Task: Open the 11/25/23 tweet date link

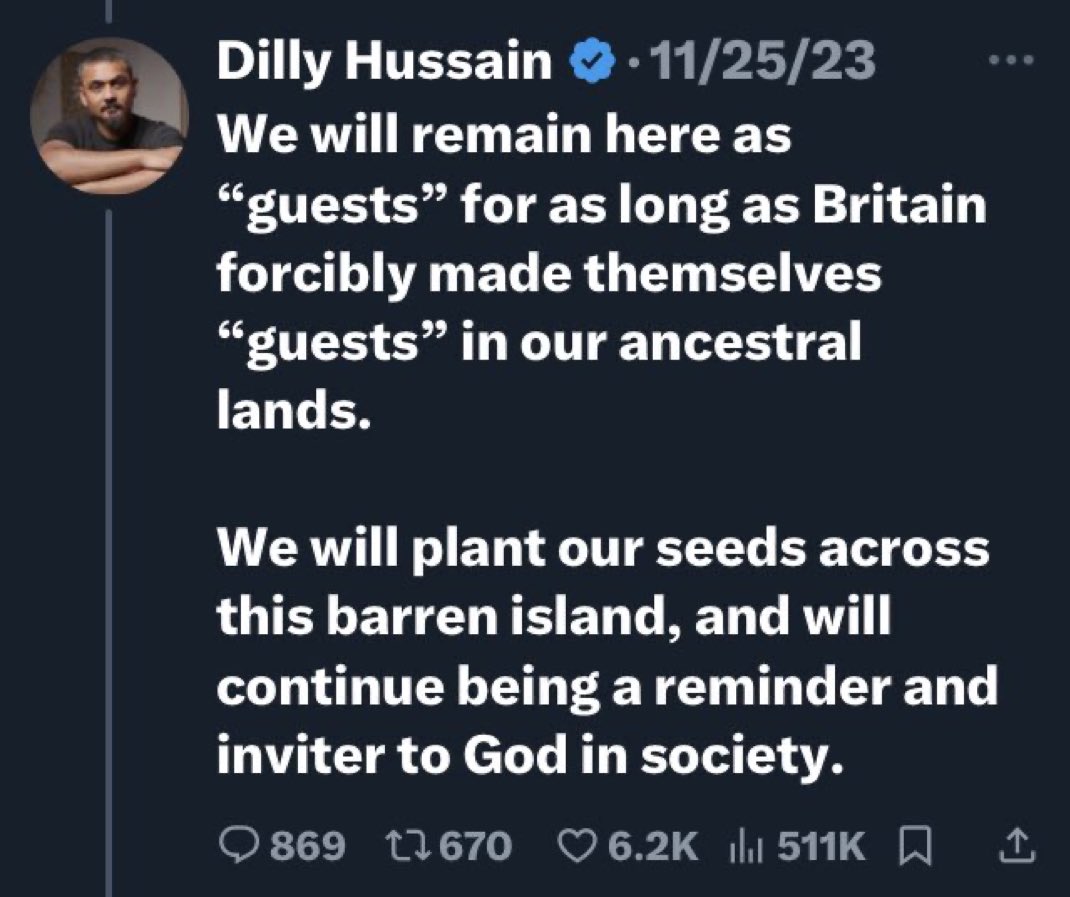Action: point(763,61)
